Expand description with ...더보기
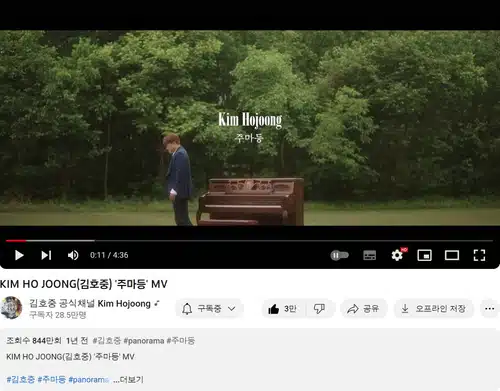The height and width of the screenshot is (391, 500). 128,380
